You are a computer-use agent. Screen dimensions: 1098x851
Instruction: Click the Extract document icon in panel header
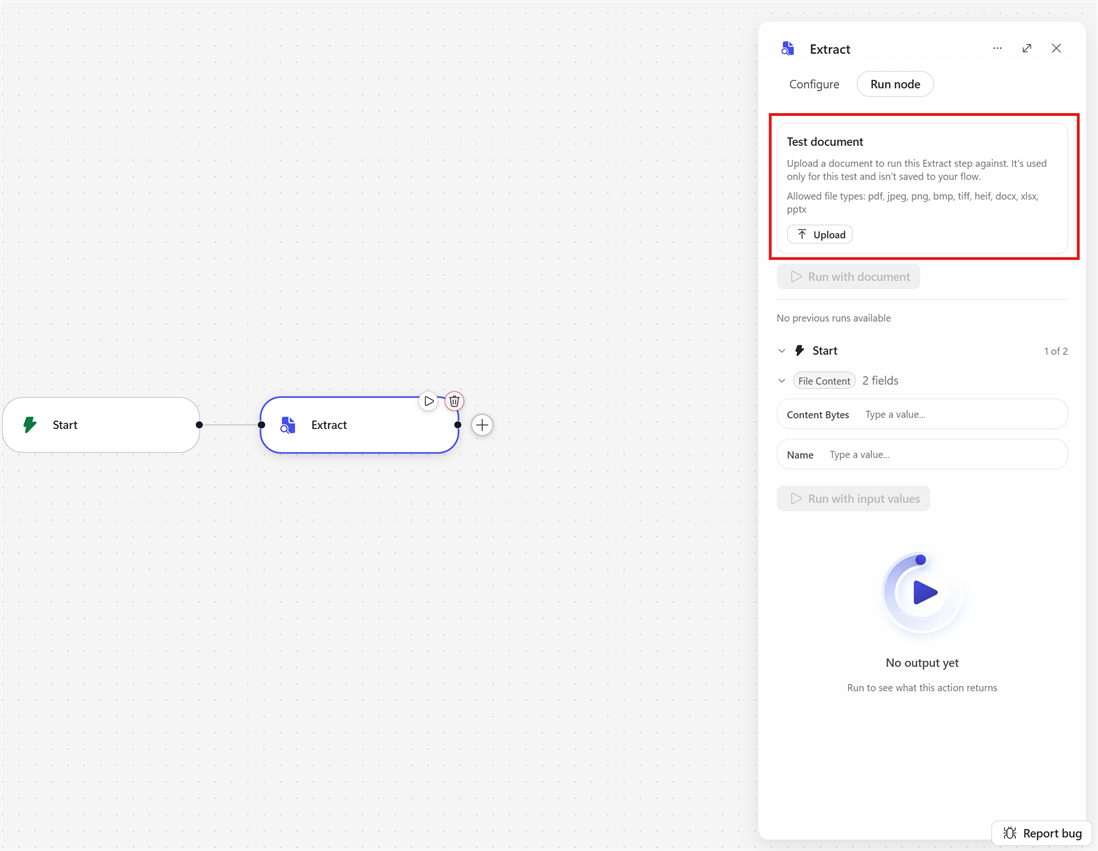pos(788,48)
